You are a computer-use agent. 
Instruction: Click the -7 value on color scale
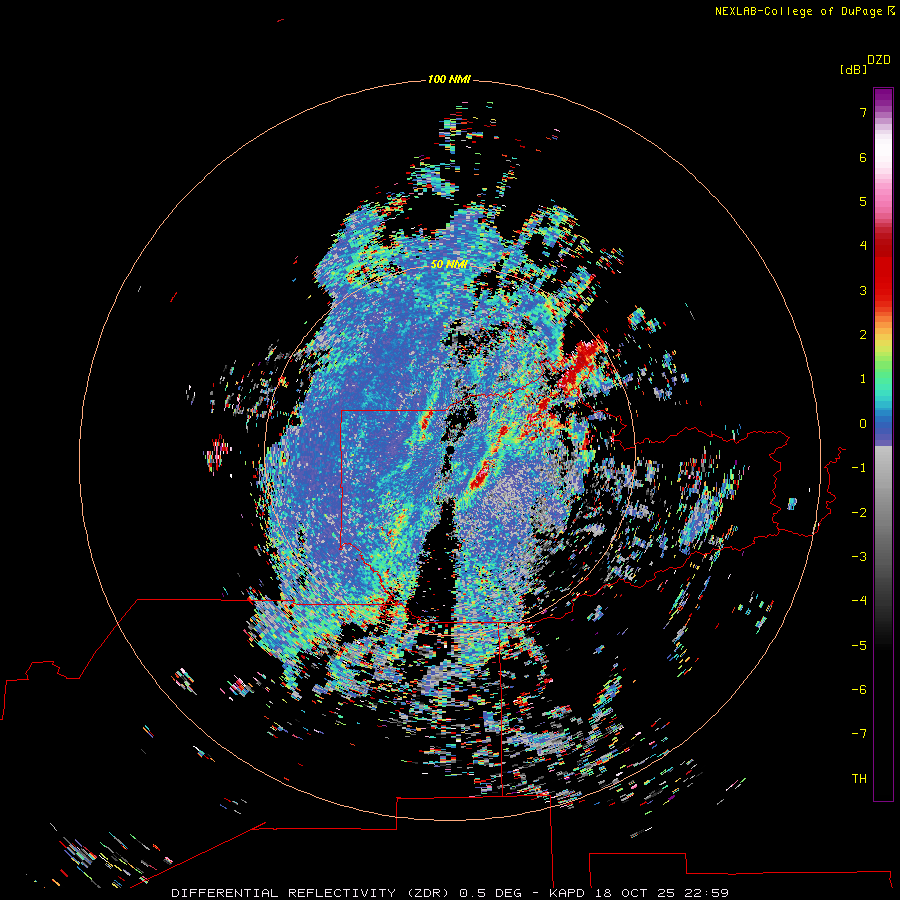859,734
